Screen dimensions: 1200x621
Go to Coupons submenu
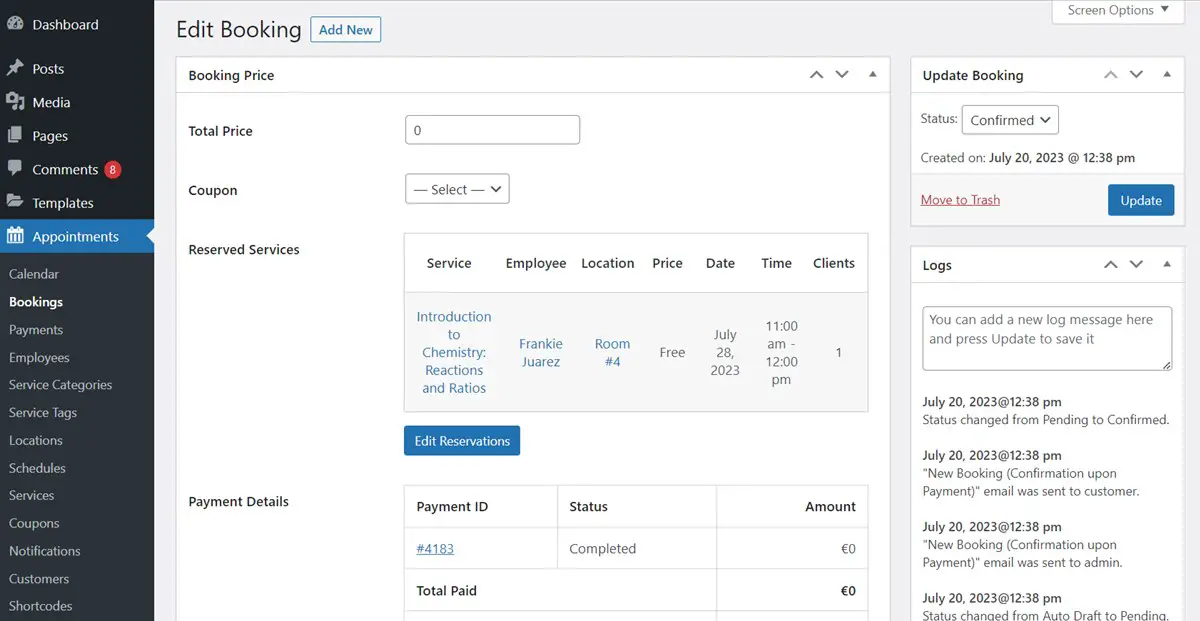[34, 524]
